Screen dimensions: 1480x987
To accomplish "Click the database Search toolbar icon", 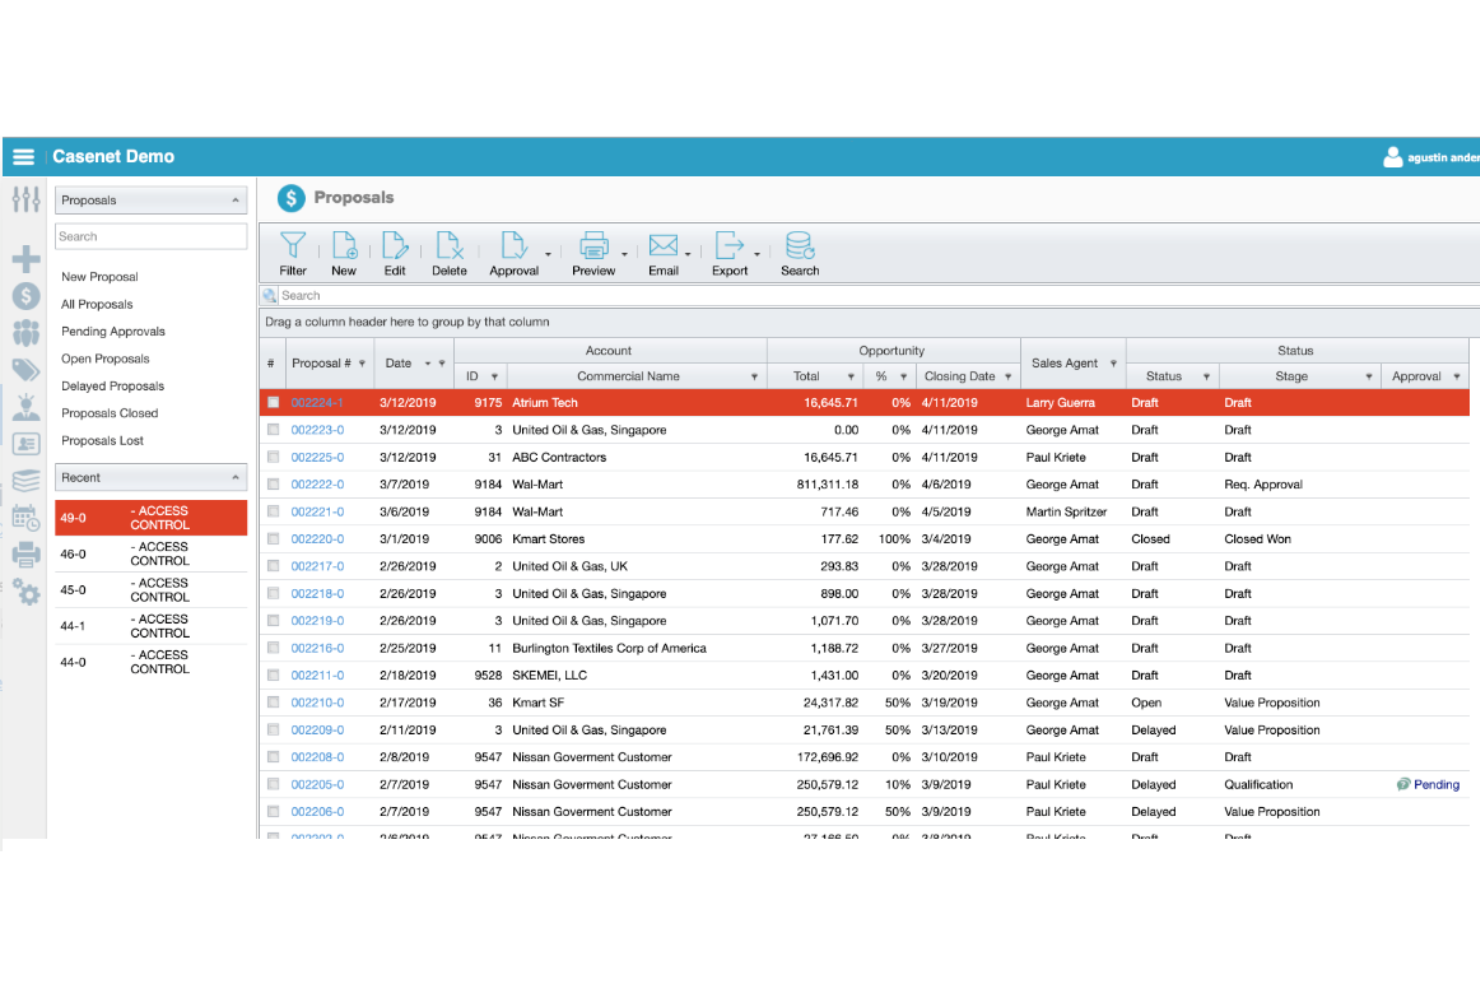I will 799,246.
